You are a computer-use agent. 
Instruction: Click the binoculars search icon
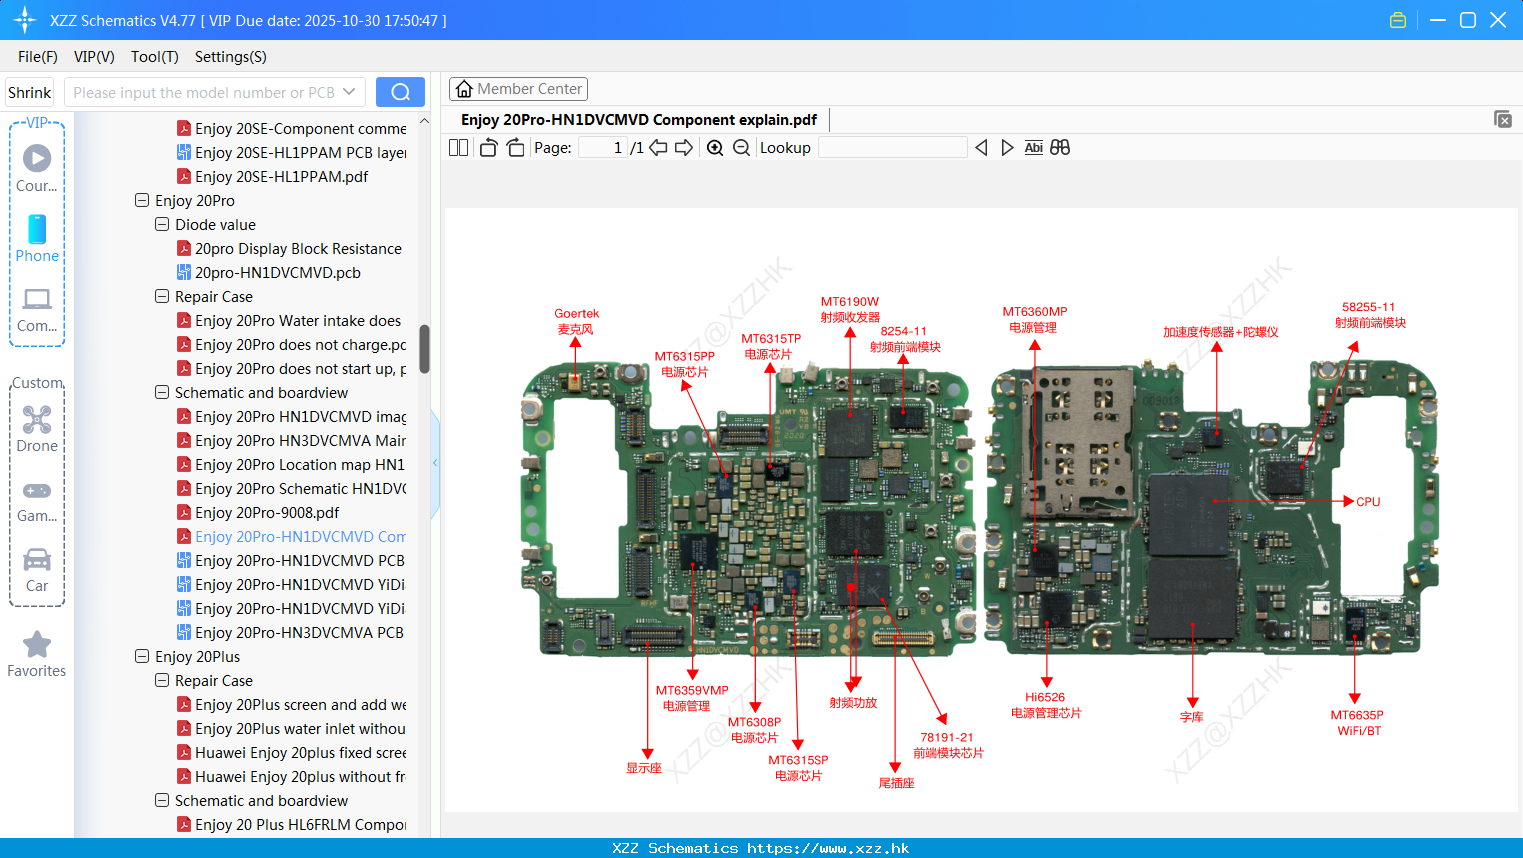pyautogui.click(x=1060, y=148)
